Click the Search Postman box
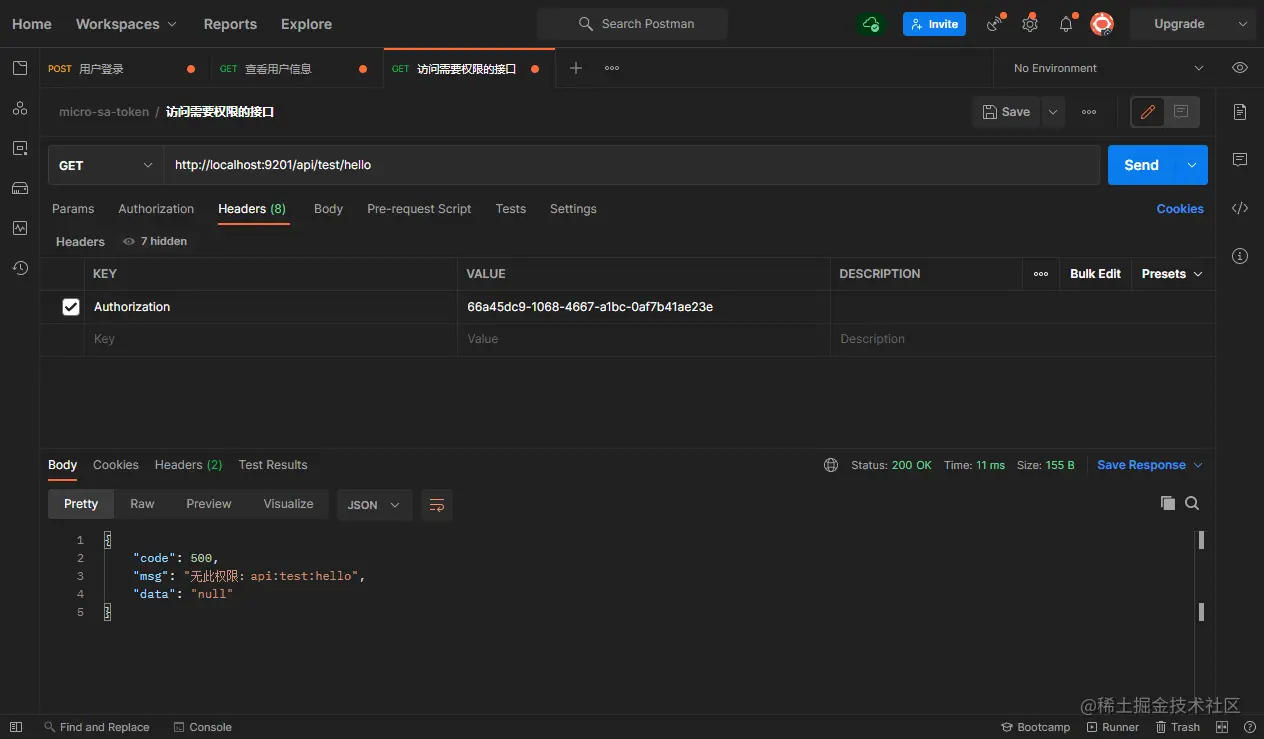 pos(632,24)
